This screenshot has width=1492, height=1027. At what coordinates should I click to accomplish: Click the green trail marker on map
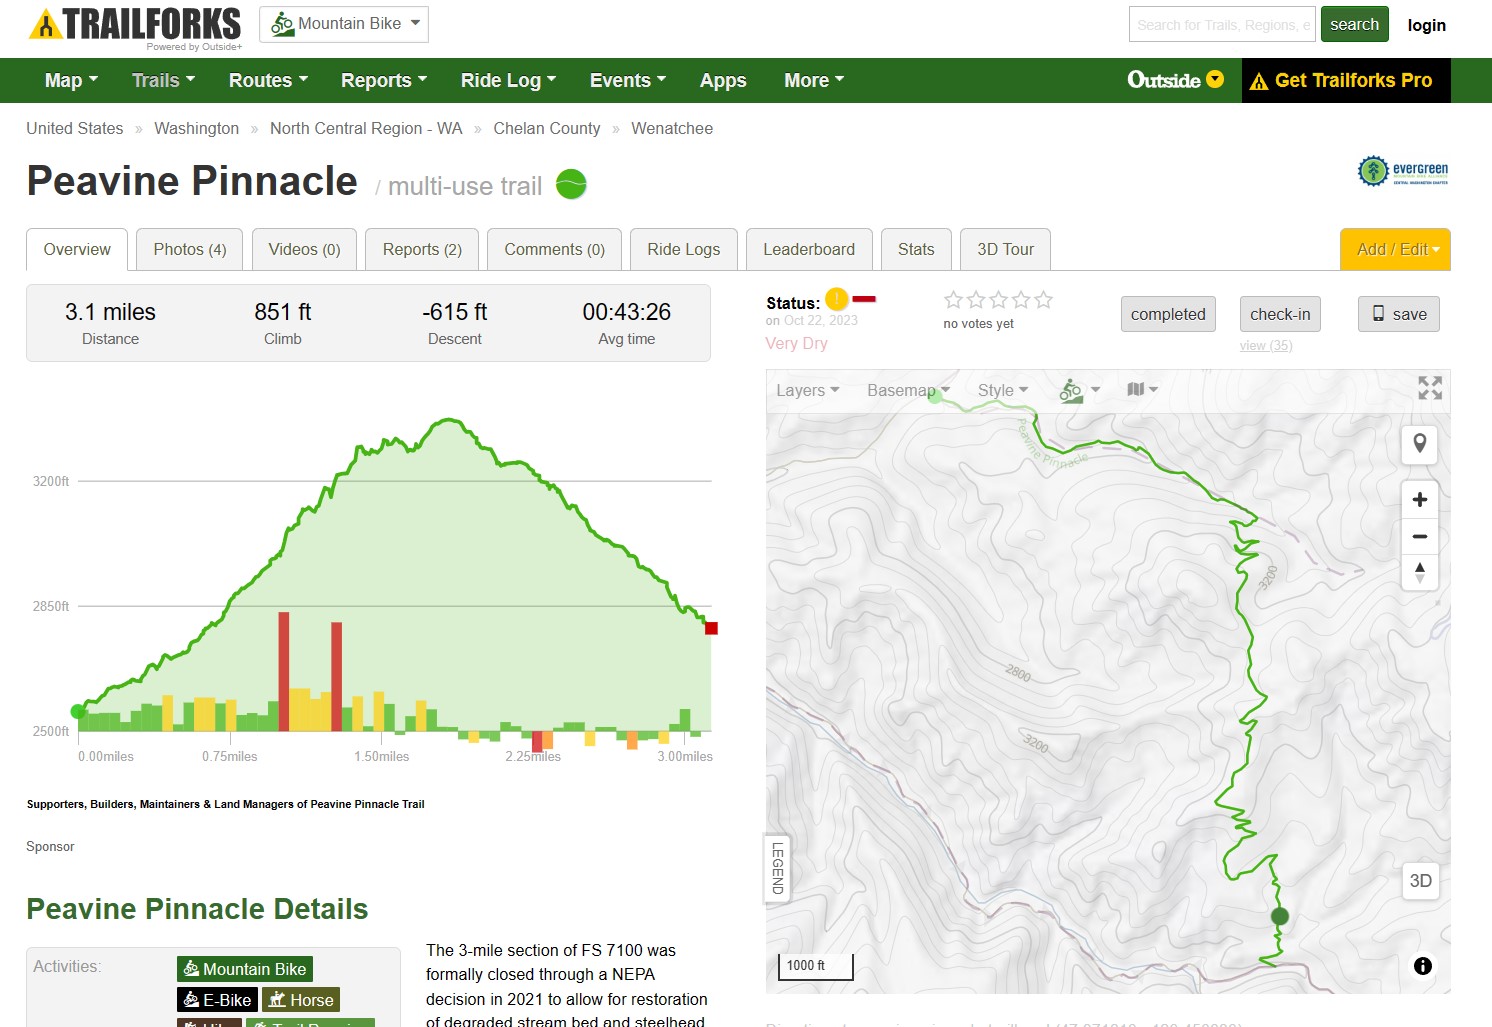point(1280,916)
